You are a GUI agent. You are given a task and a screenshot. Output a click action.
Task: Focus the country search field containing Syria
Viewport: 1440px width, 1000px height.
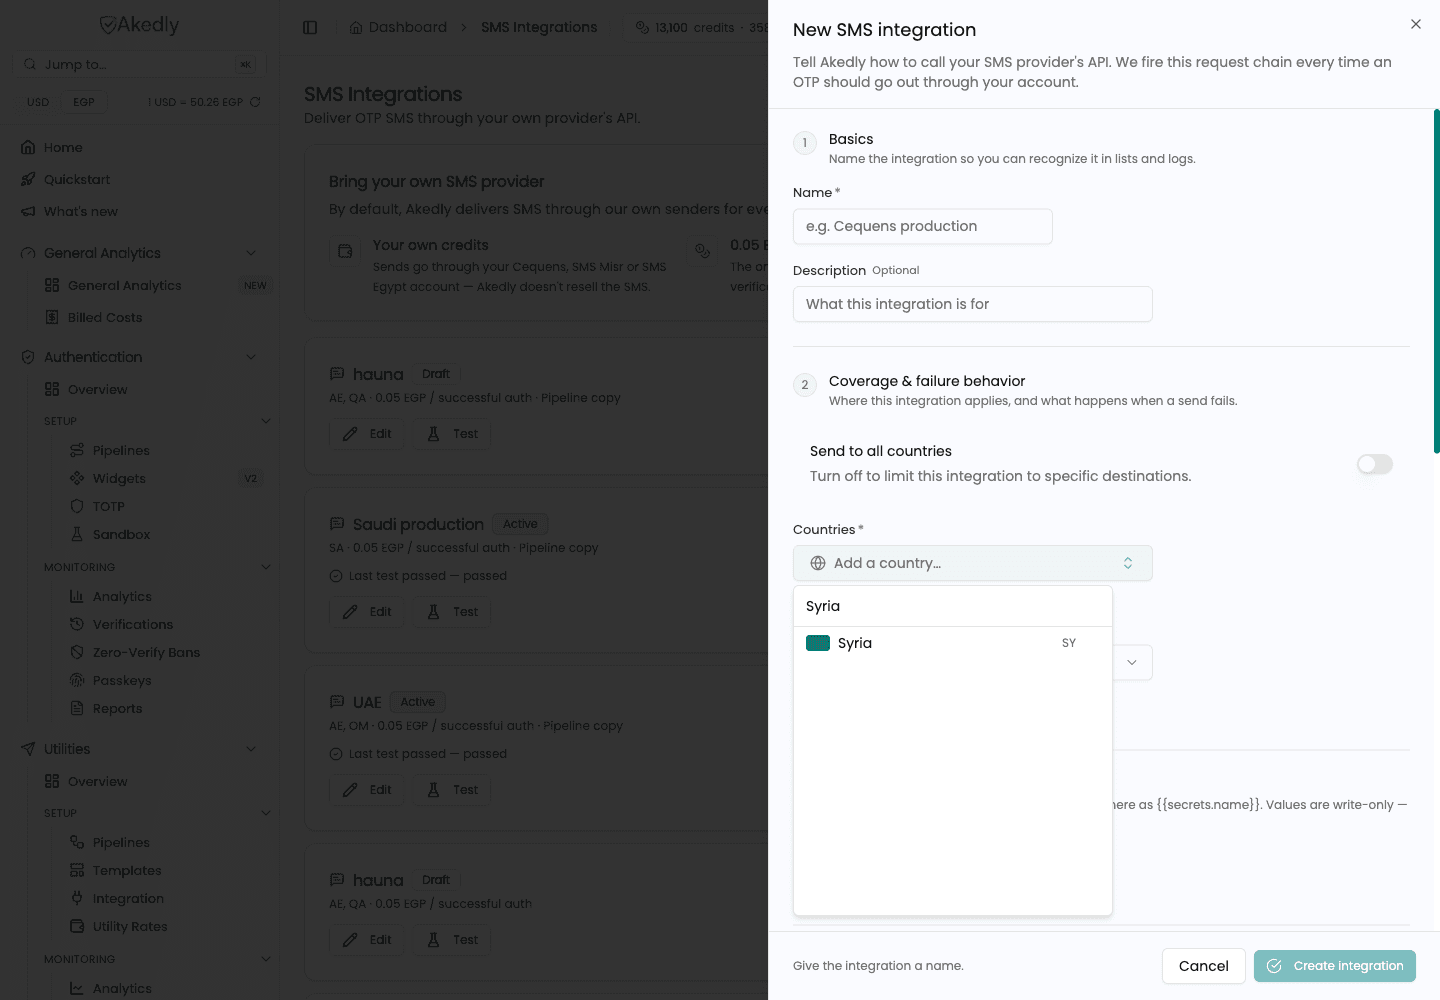tap(953, 606)
